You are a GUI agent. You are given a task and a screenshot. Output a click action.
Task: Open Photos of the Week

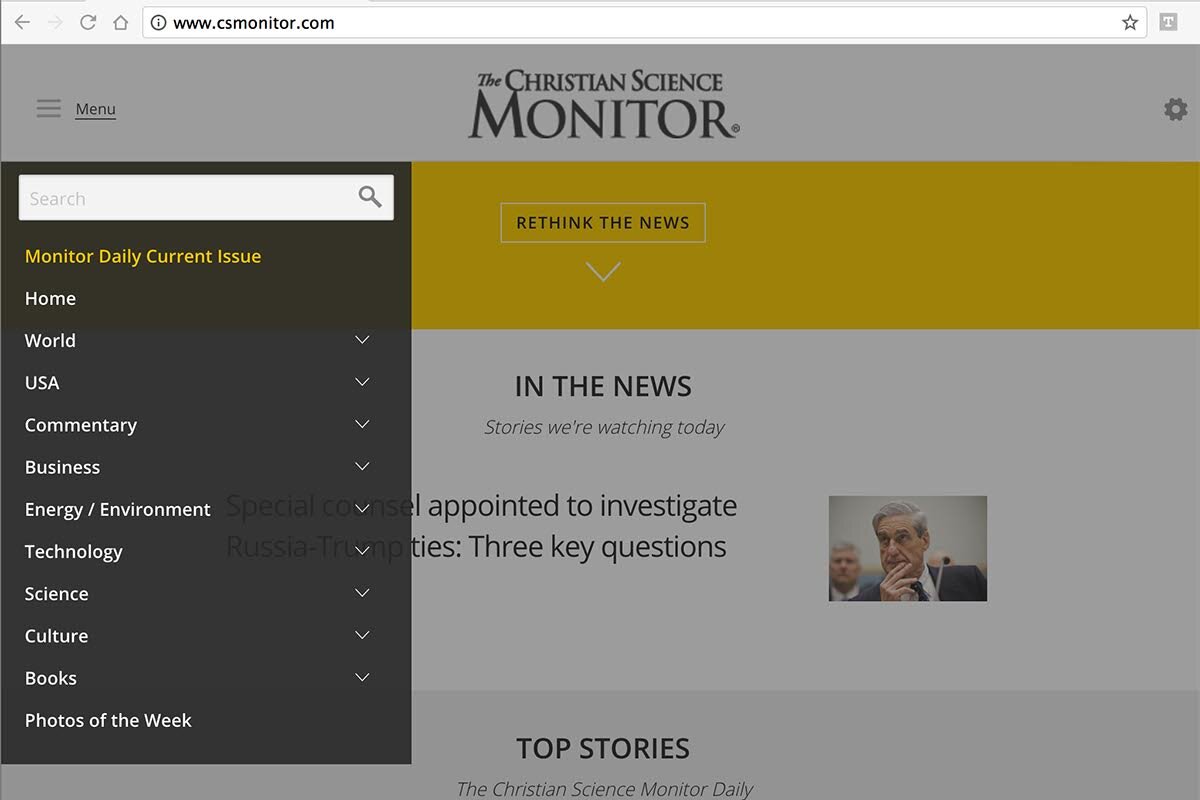click(x=108, y=720)
